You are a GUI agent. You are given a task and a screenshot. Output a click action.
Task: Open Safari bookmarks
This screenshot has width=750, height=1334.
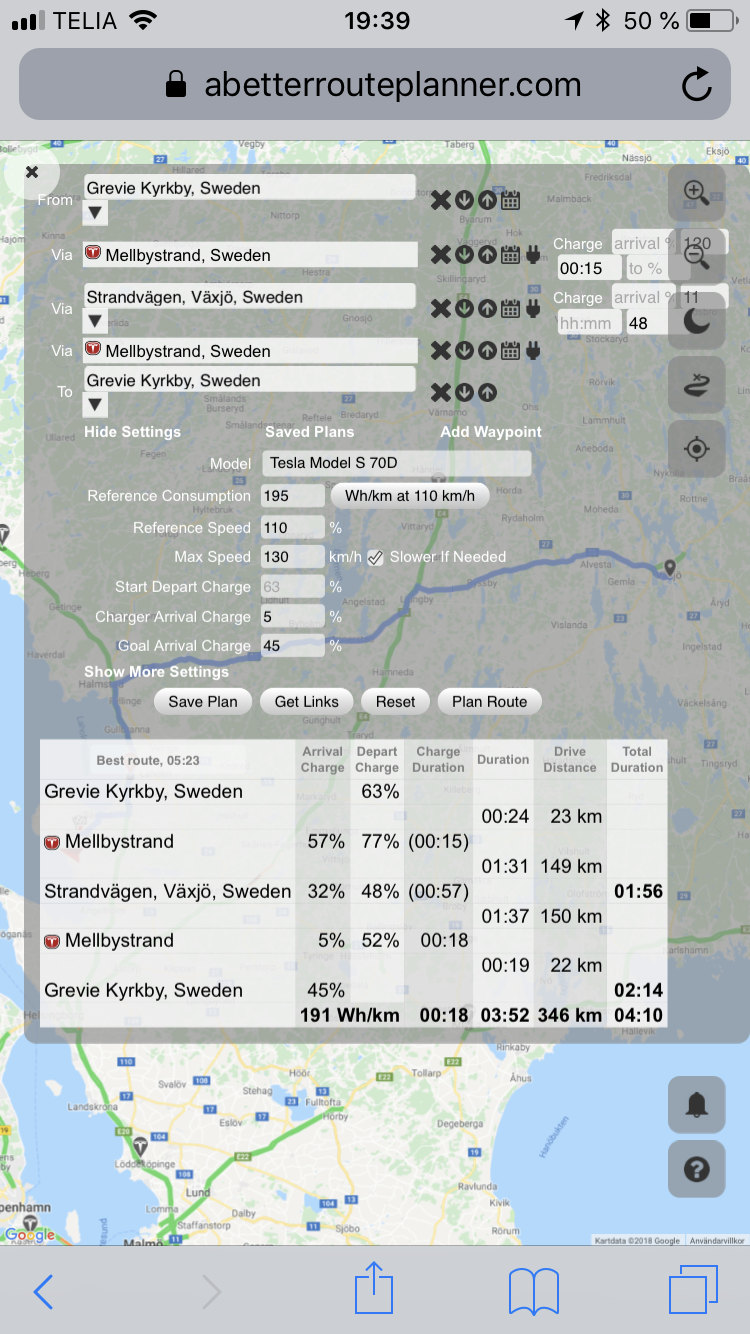pyautogui.click(x=533, y=1292)
